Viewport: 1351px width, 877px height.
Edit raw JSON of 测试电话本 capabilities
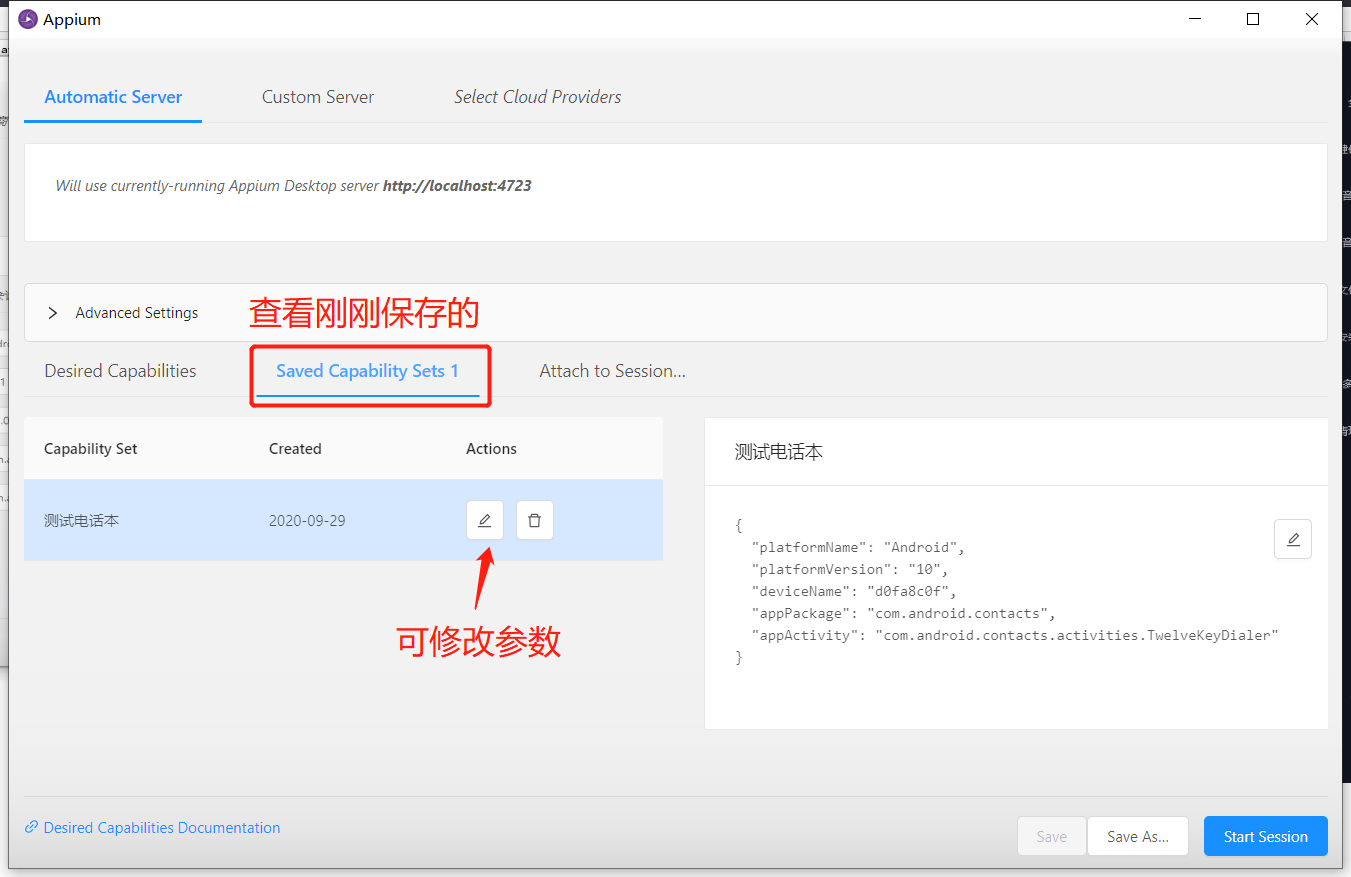tap(1293, 539)
